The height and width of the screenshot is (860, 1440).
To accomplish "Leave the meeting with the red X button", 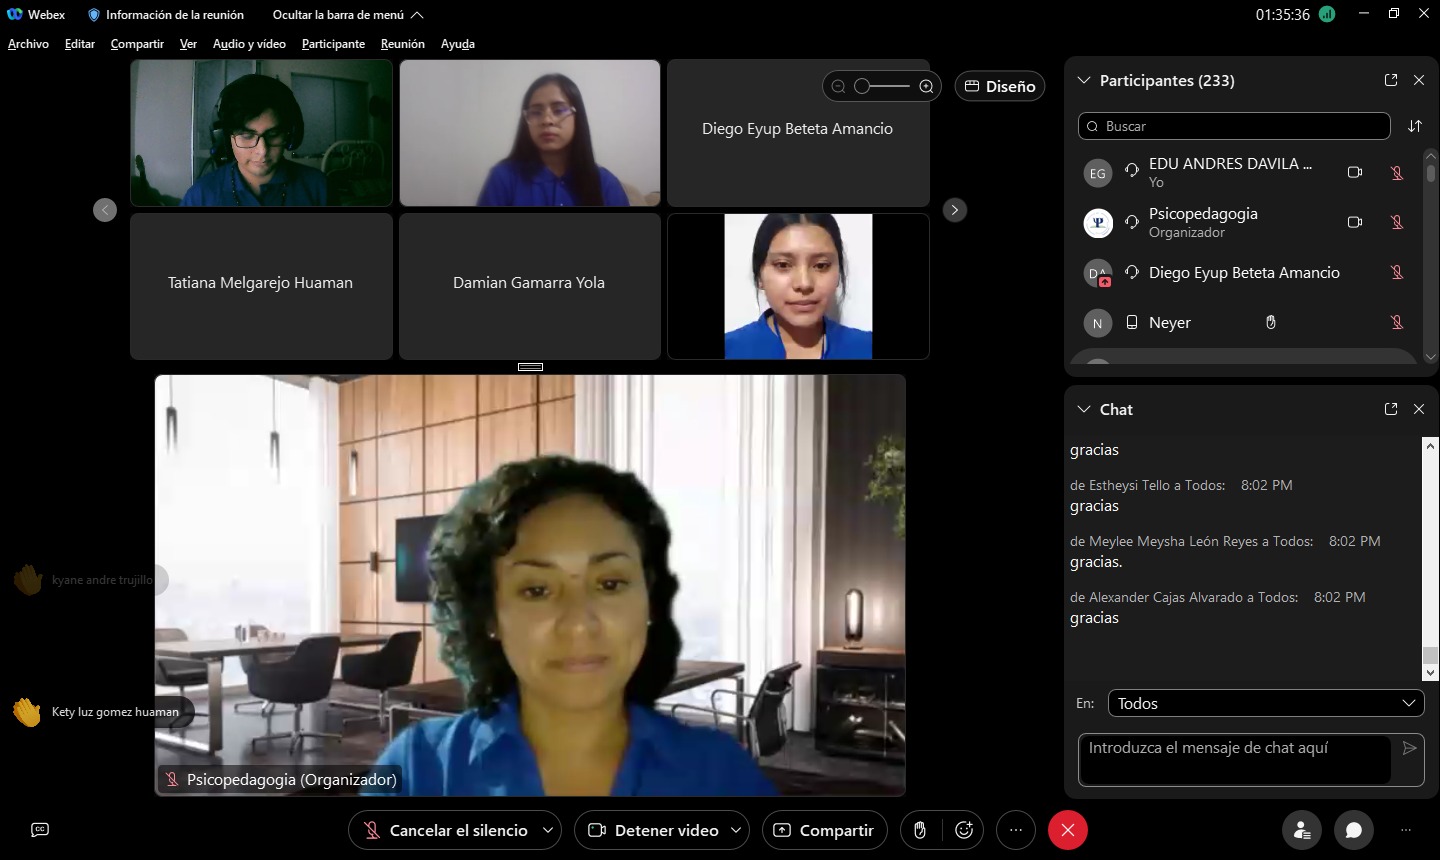I will pyautogui.click(x=1067, y=830).
